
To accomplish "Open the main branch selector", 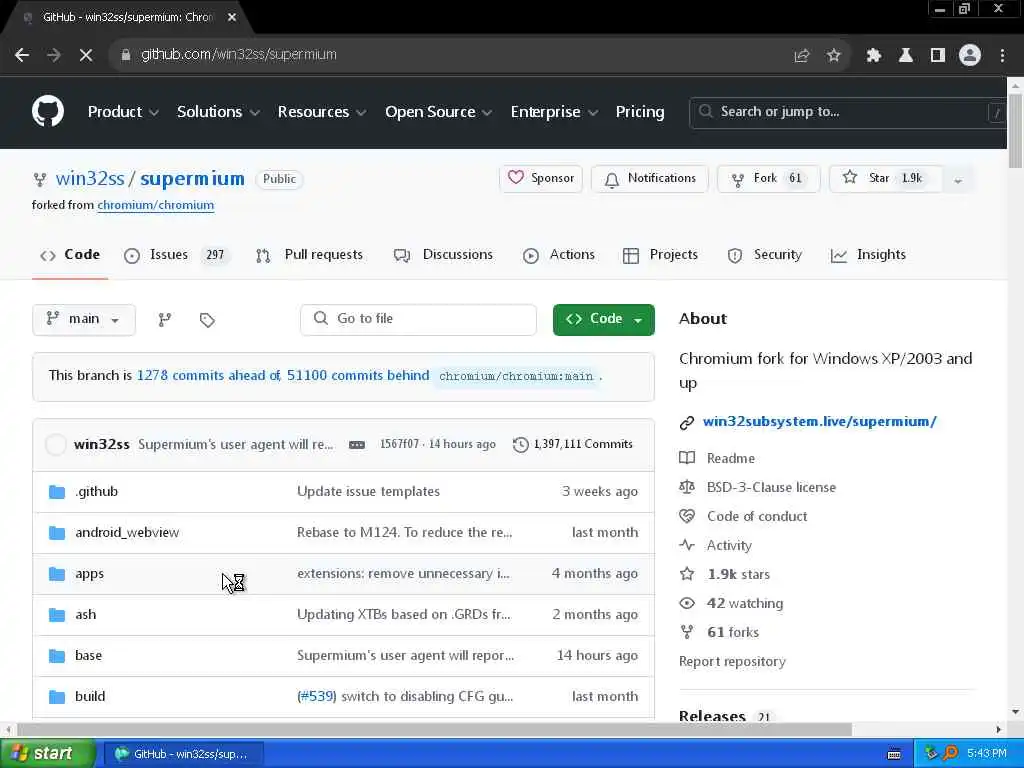I will click(x=84, y=319).
